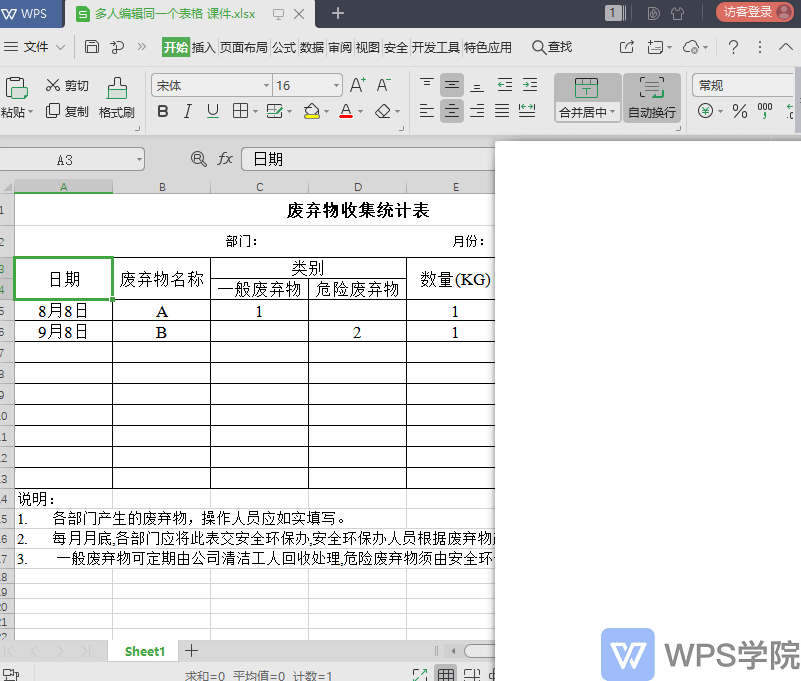The height and width of the screenshot is (681, 801).
Task: Toggle Bold formatting
Action: (x=162, y=111)
